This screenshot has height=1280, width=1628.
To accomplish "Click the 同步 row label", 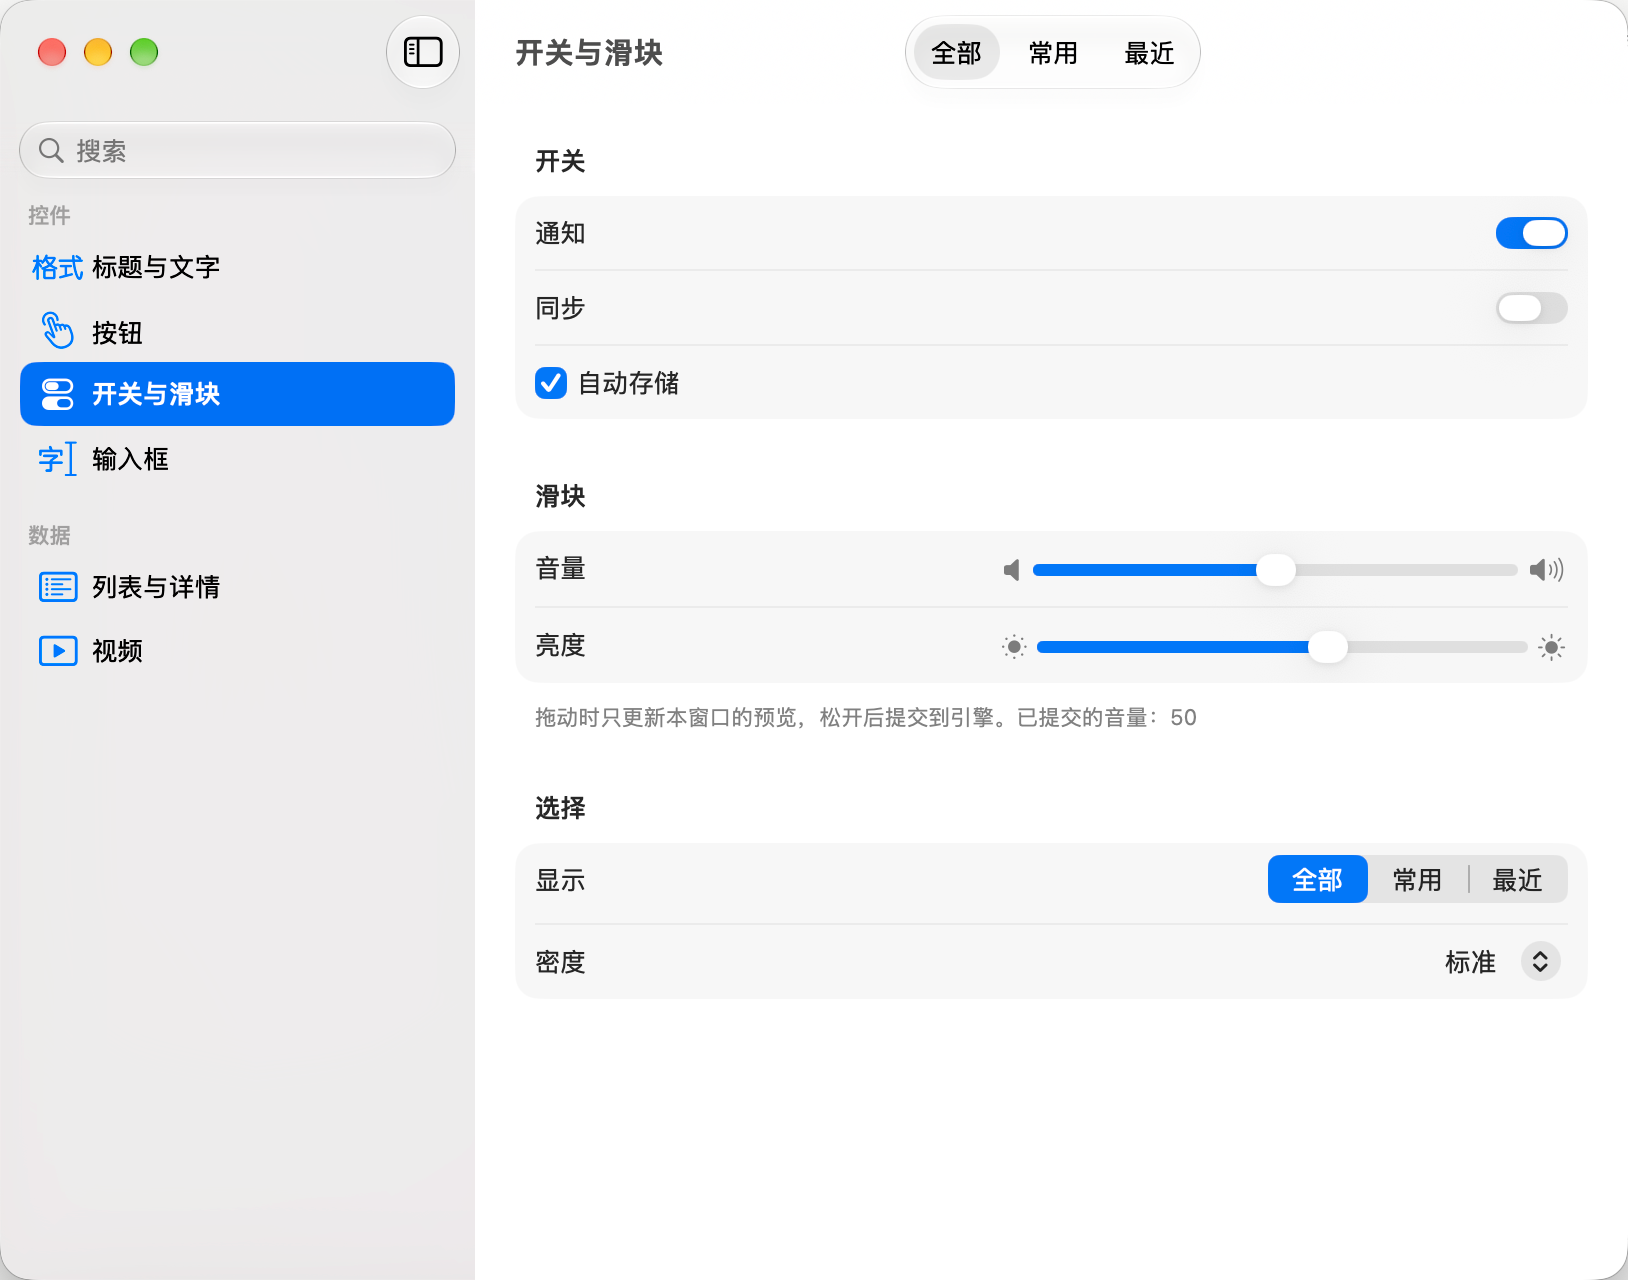I will coord(560,308).
